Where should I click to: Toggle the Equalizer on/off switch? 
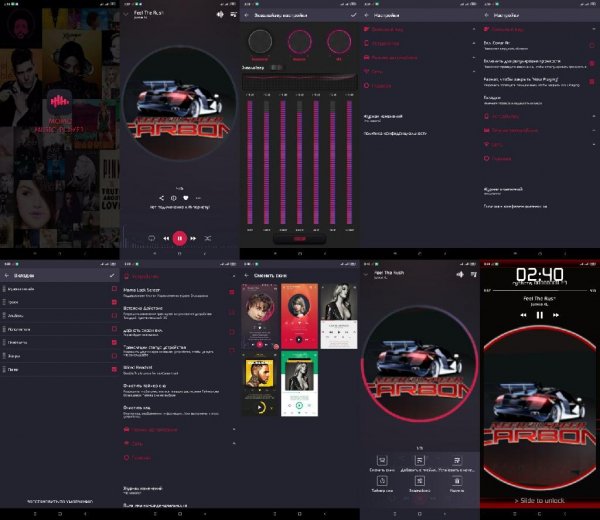(x=276, y=67)
